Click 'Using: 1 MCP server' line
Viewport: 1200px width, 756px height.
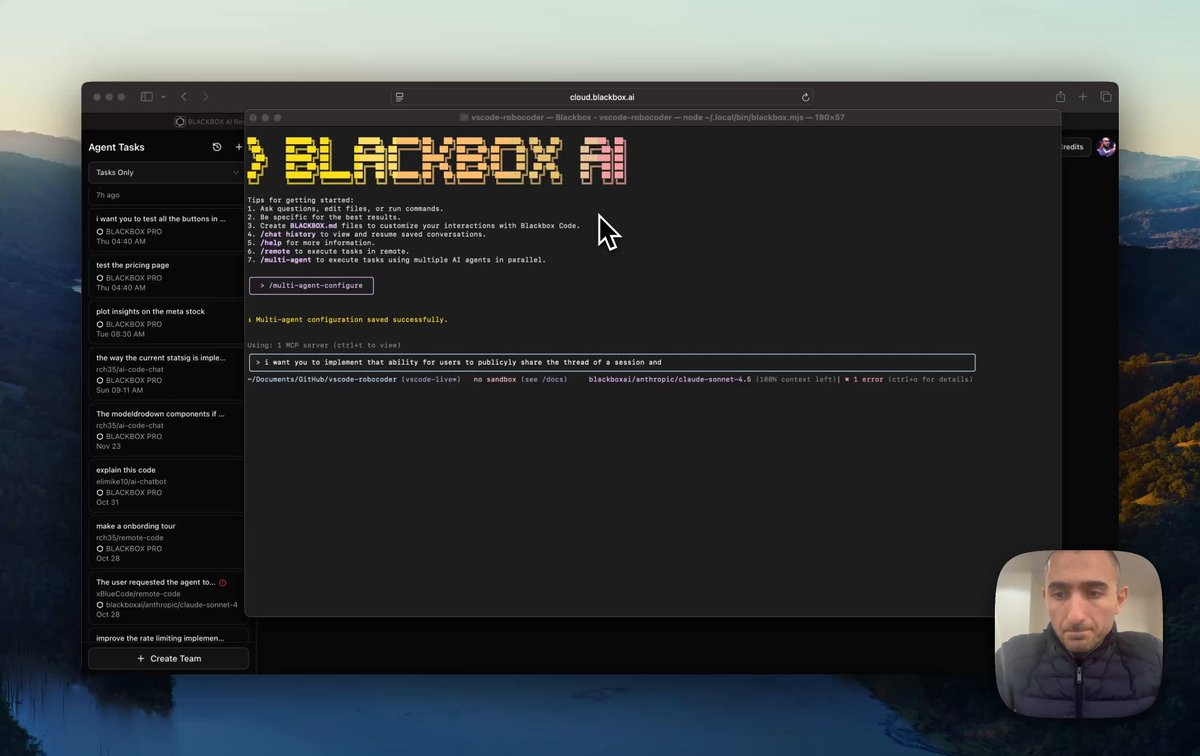324,345
